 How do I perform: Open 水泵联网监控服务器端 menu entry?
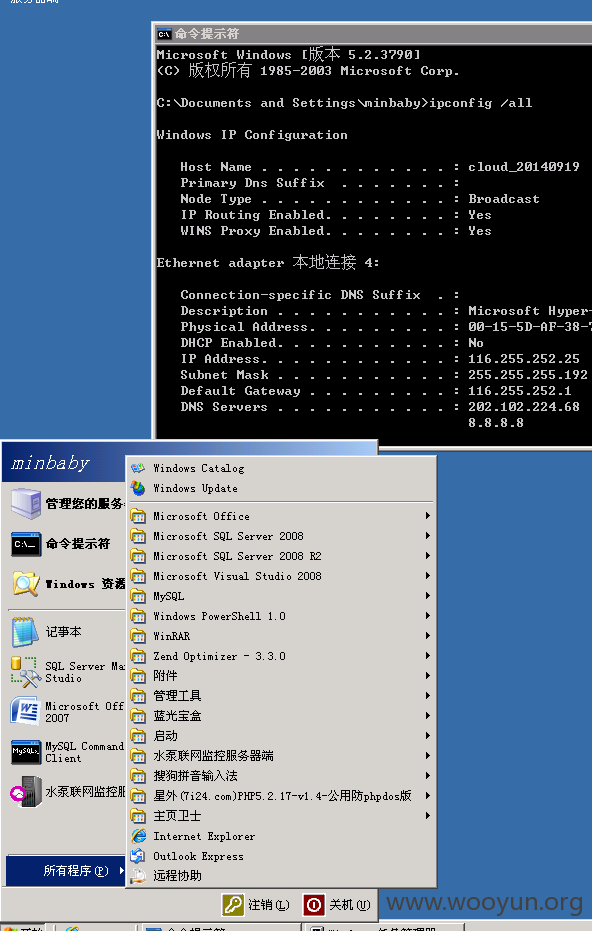(x=281, y=756)
